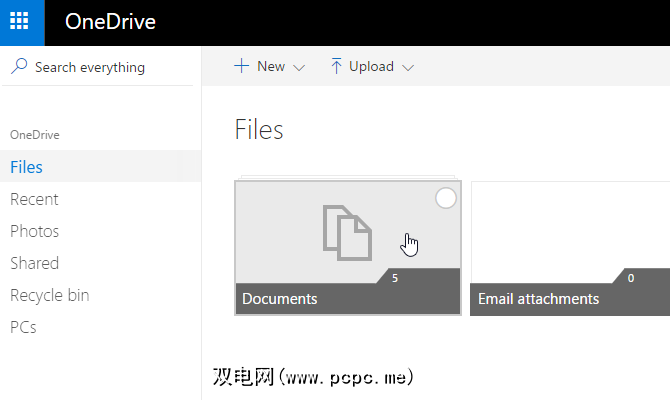
Task: Click the OneDrive sidebar heading
Action: 35,135
